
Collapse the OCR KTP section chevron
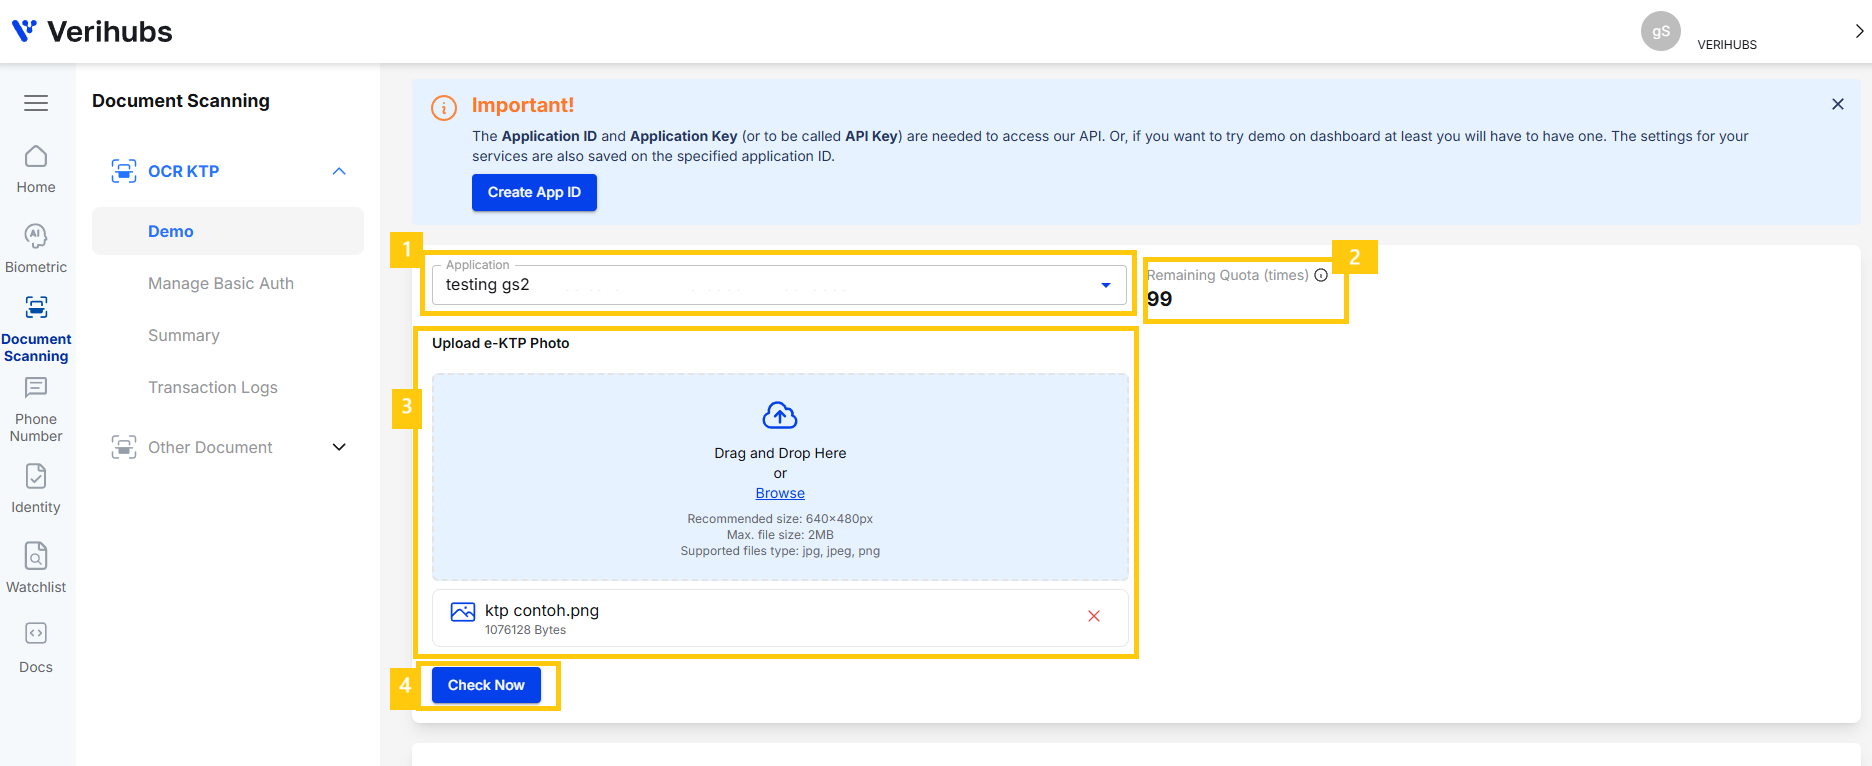pos(339,171)
